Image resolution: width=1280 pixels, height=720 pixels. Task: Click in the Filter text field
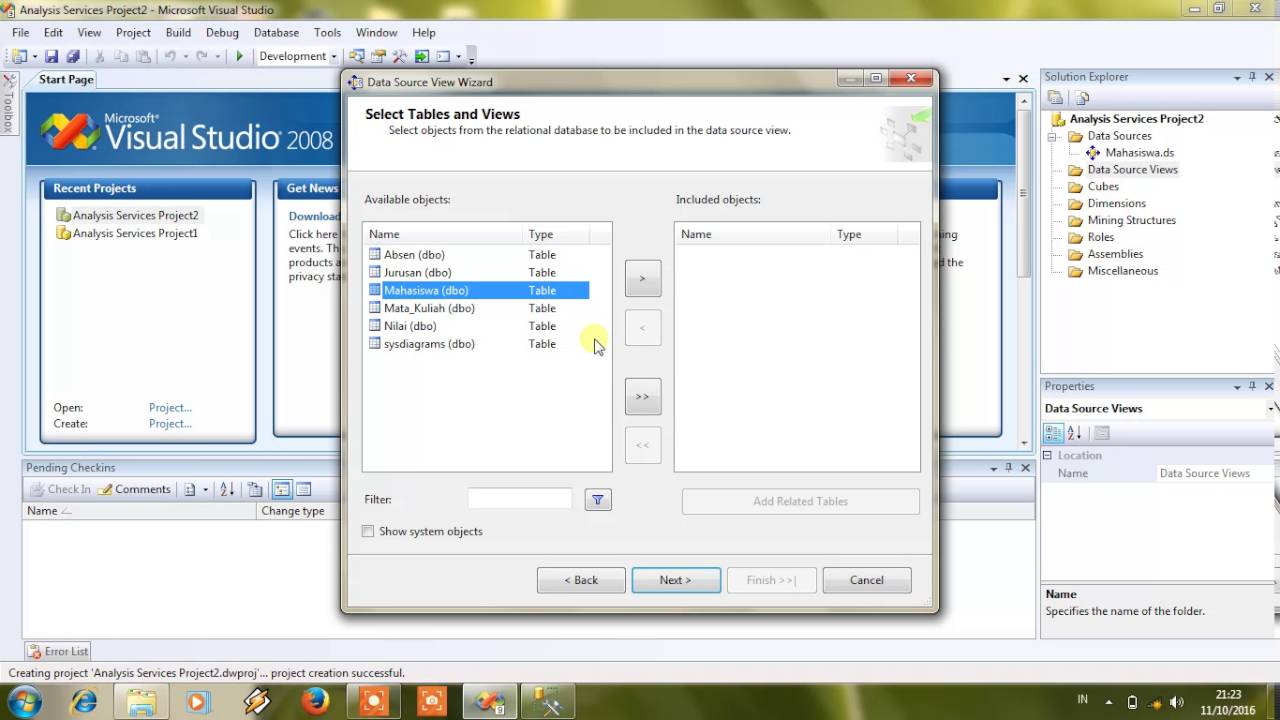520,499
